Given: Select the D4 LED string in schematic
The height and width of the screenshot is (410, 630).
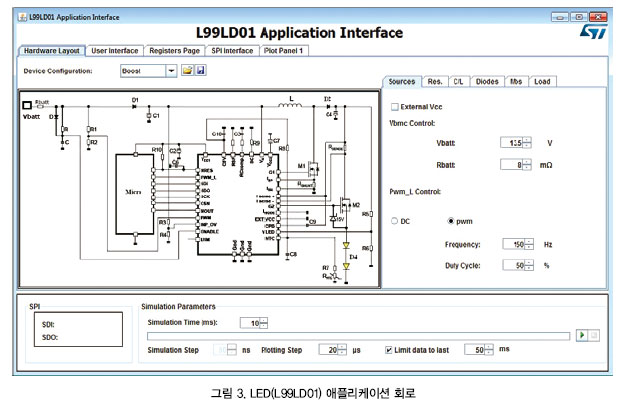Looking at the screenshot, I should [x=346, y=256].
